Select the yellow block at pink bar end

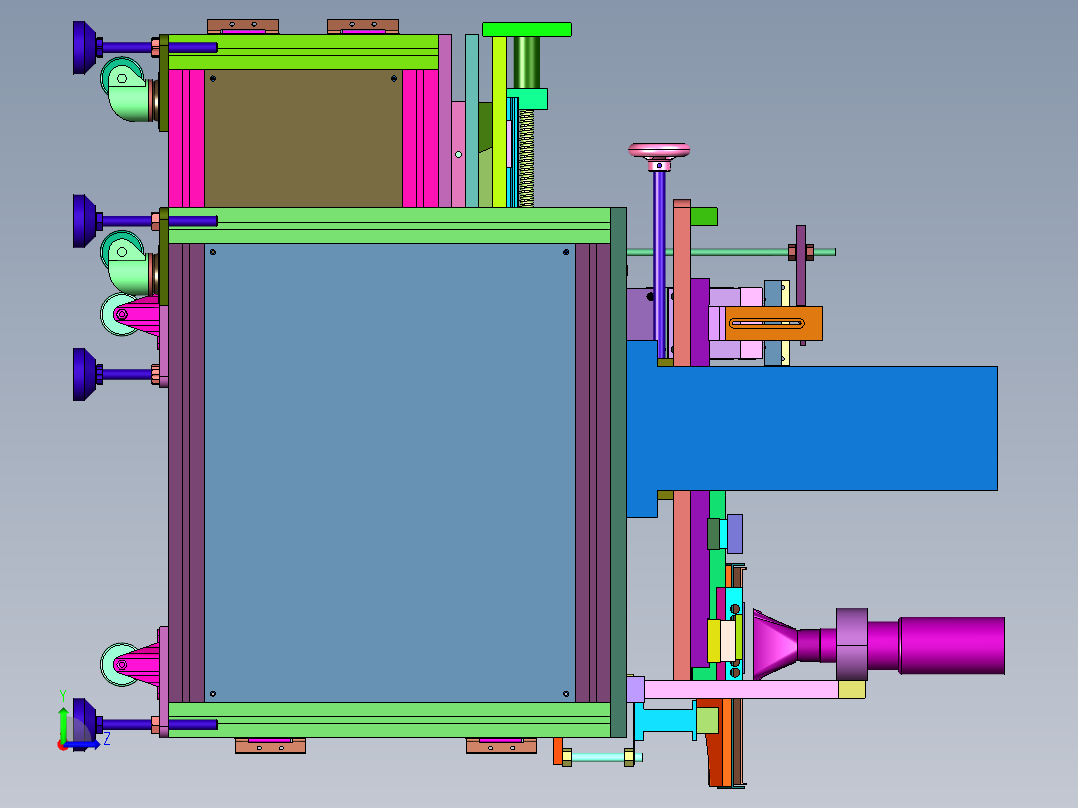tap(852, 690)
